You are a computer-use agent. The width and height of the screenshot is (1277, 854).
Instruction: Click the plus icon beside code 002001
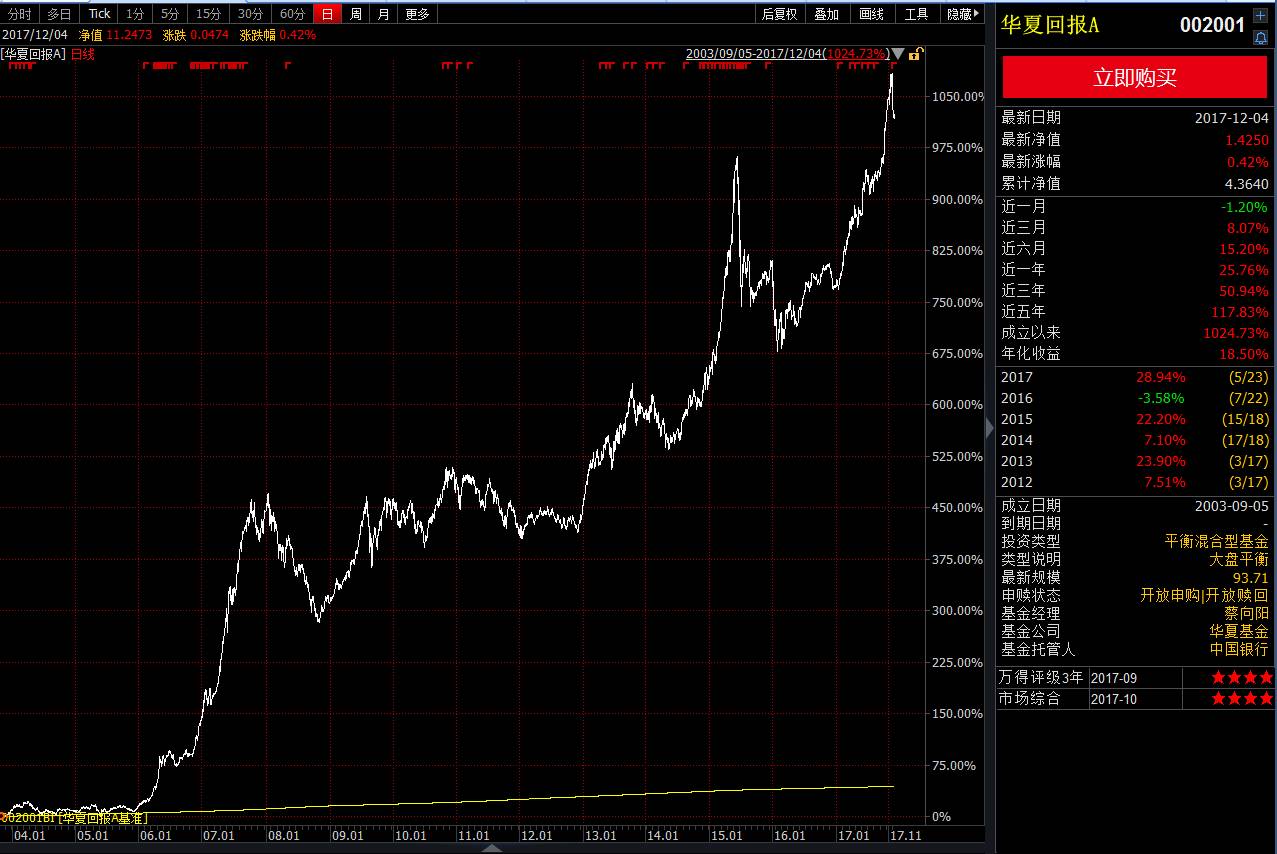[x=1260, y=17]
